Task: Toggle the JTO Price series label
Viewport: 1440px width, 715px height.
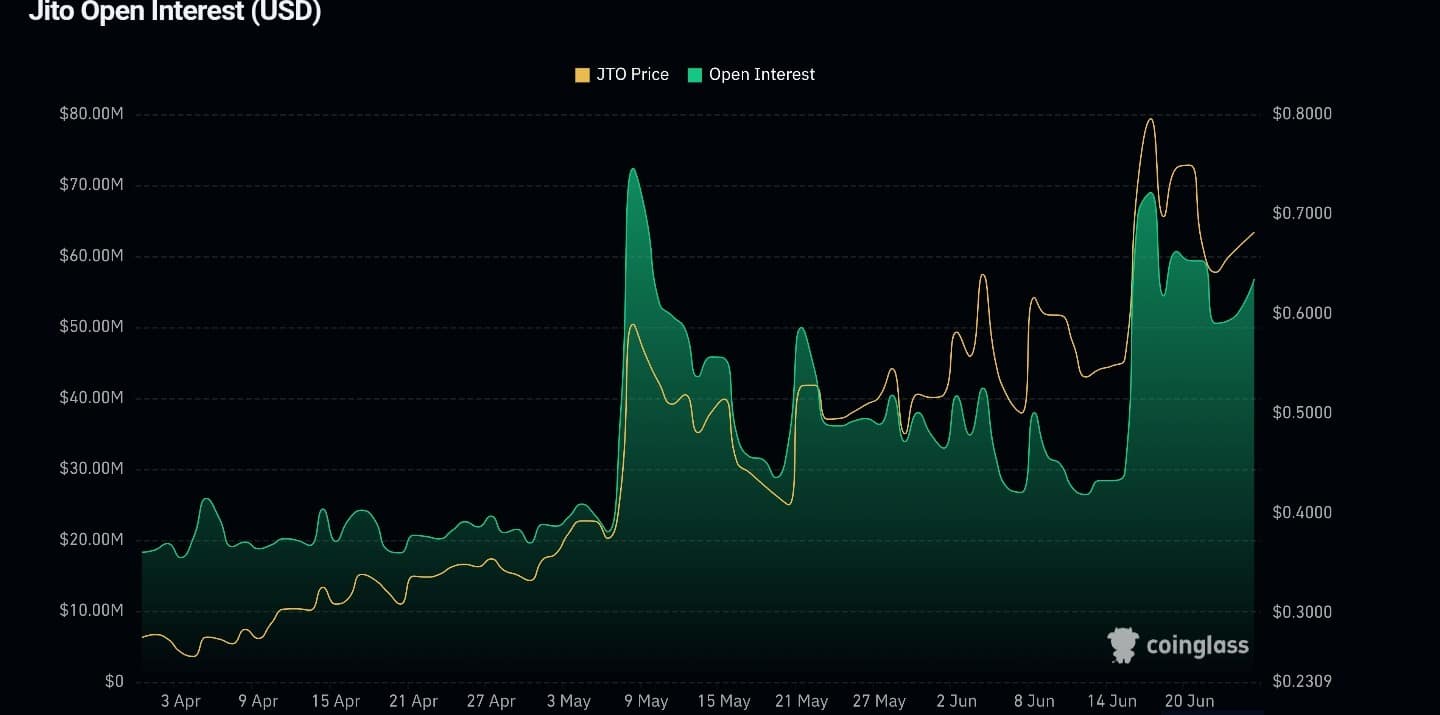Action: [632, 75]
